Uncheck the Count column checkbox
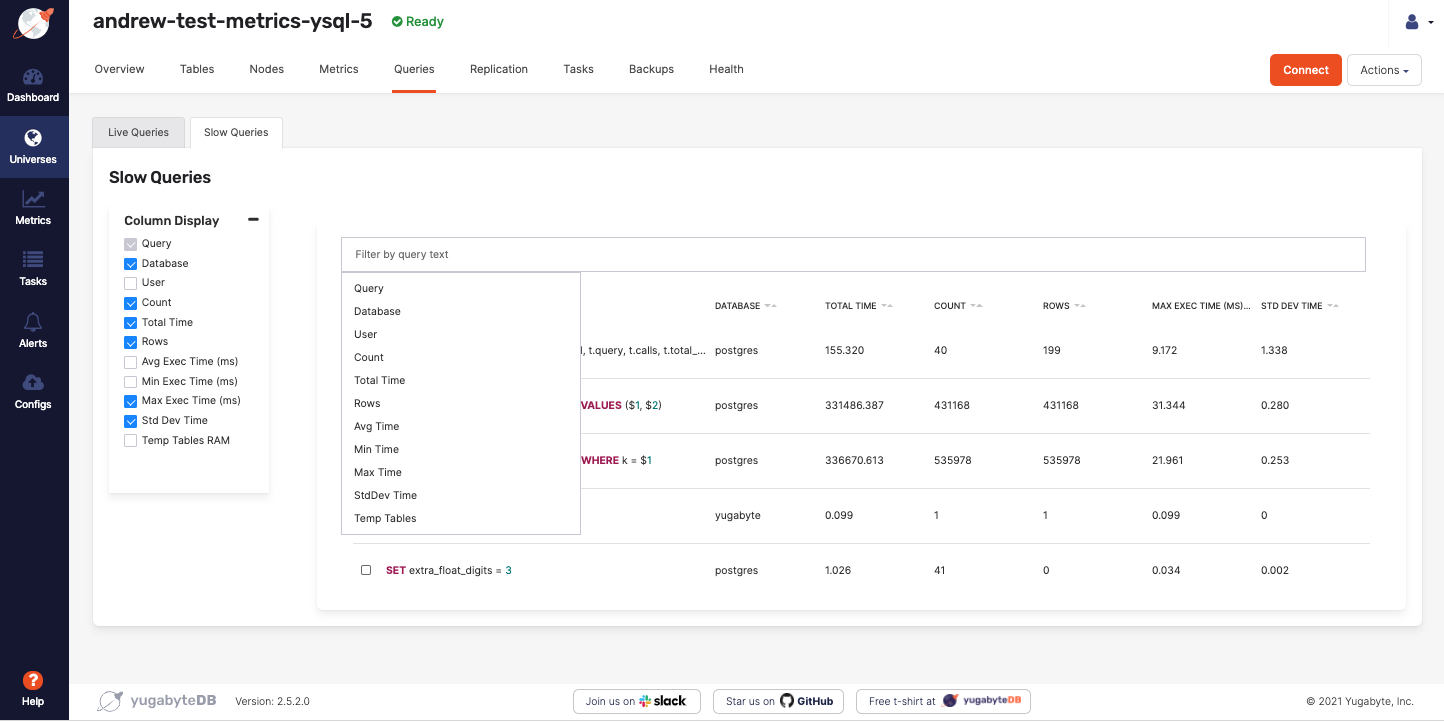 coord(130,303)
